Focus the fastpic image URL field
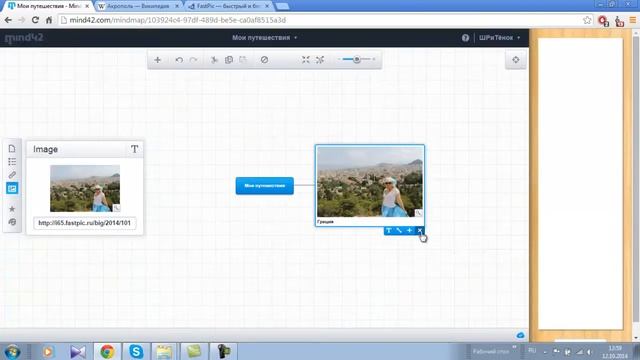This screenshot has width=640, height=360. tap(85, 223)
